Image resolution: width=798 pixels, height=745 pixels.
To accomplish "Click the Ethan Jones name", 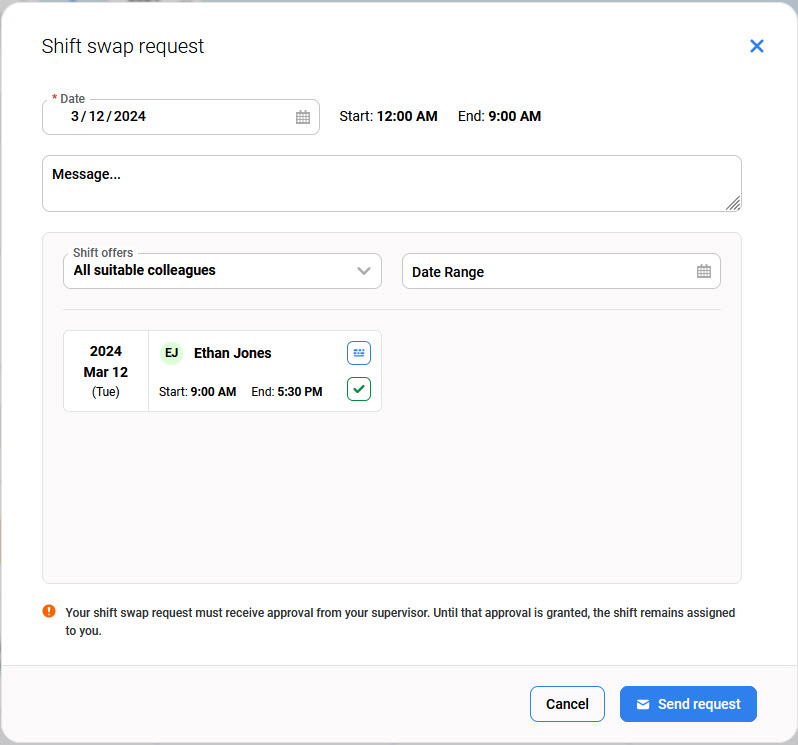I will click(232, 353).
